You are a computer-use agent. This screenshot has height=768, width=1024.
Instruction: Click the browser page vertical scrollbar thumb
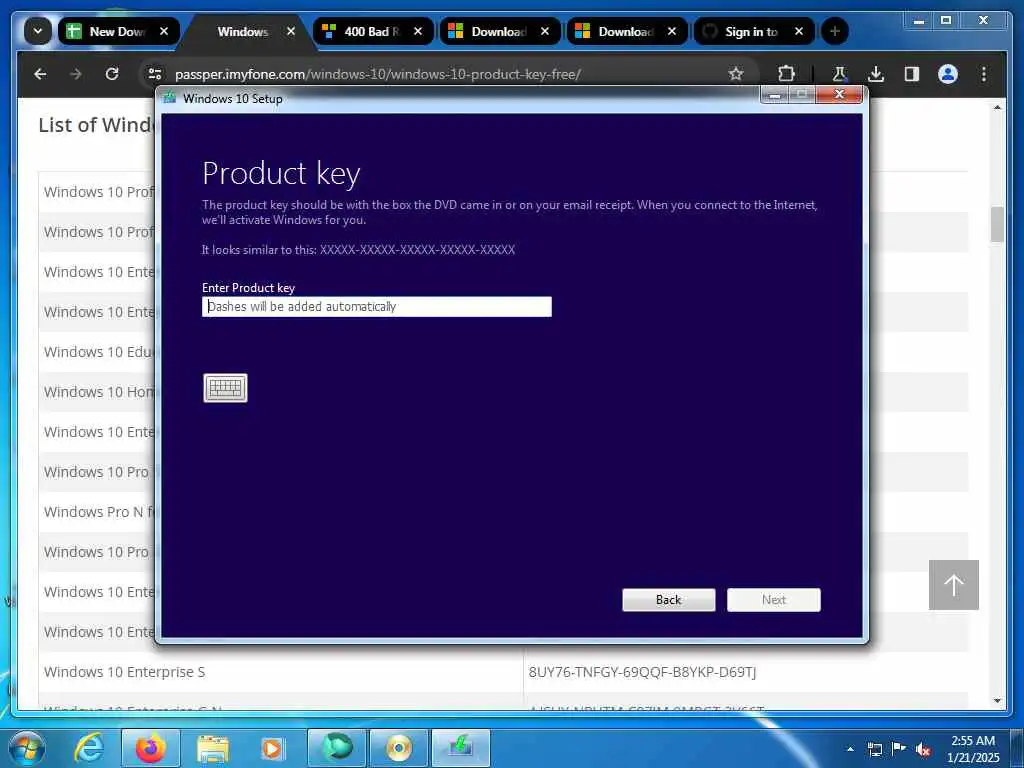(x=997, y=224)
